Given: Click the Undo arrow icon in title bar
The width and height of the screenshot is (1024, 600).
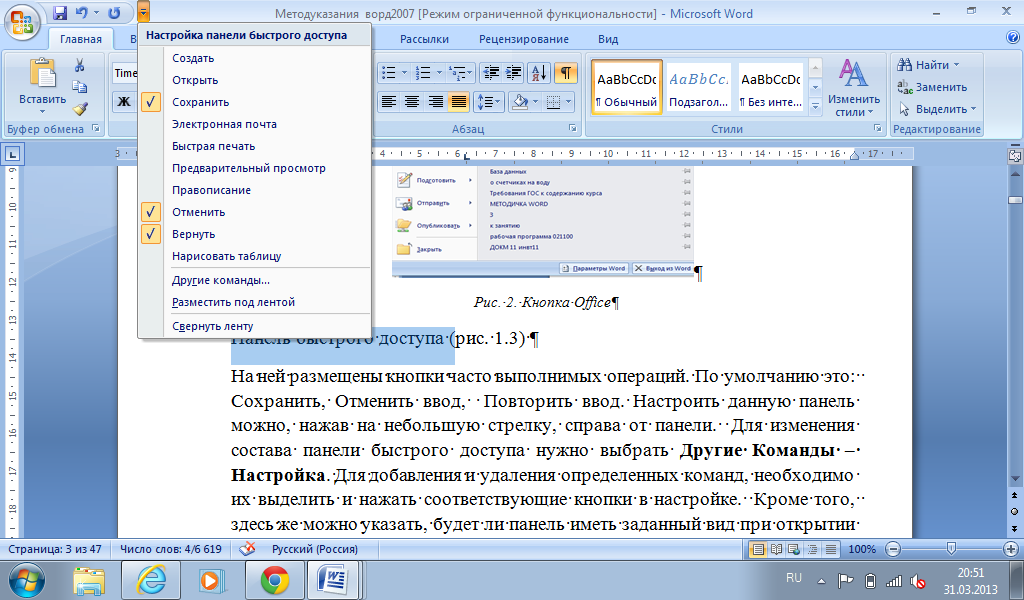Looking at the screenshot, I should pos(82,12).
